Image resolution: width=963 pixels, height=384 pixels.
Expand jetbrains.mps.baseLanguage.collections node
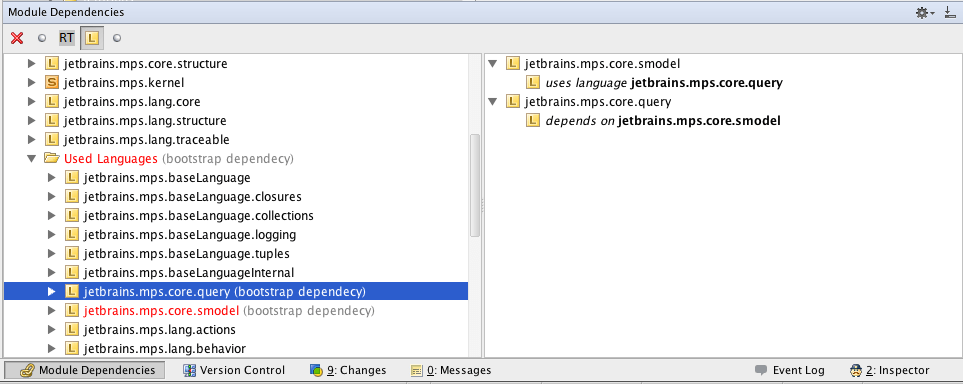tap(52, 216)
